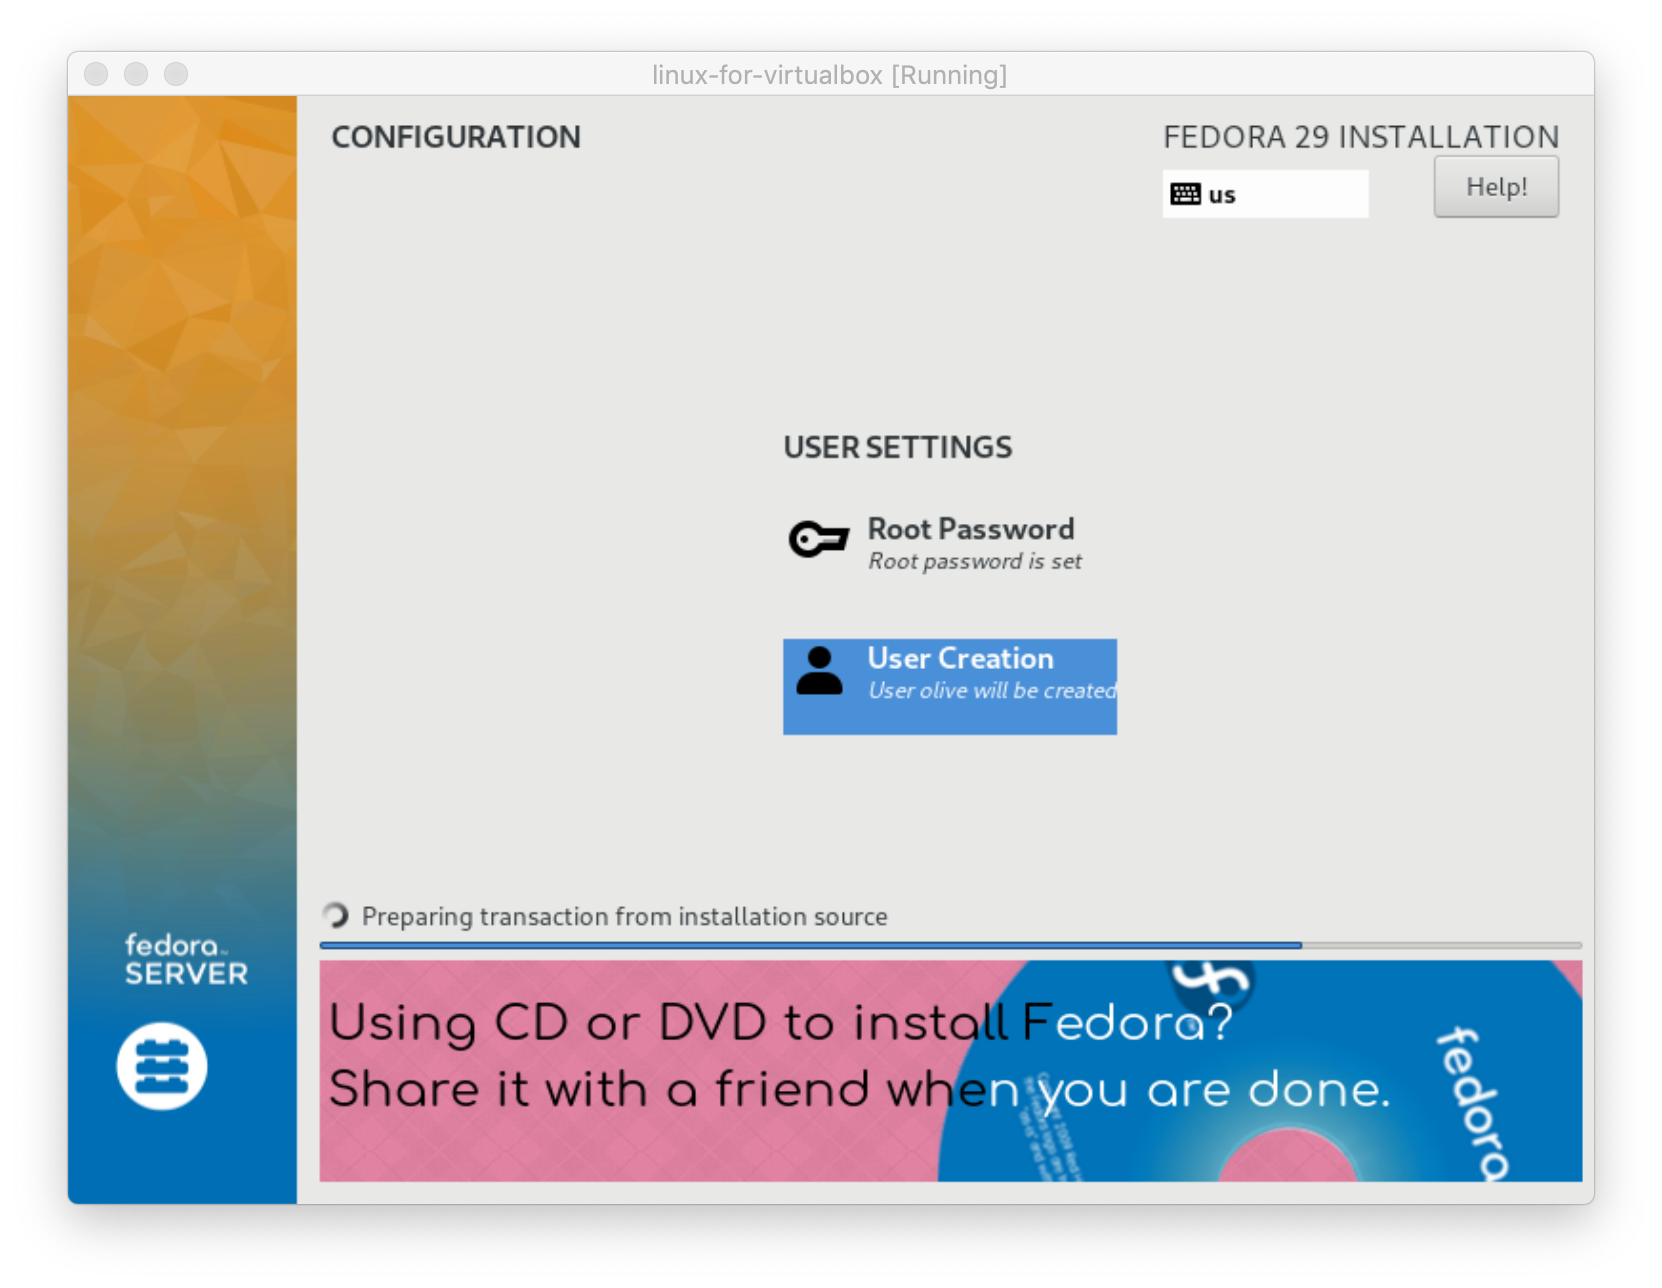The image size is (1662, 1288).
Task: Click the window title linux-for-virtualbox [Running]
Action: point(829,75)
